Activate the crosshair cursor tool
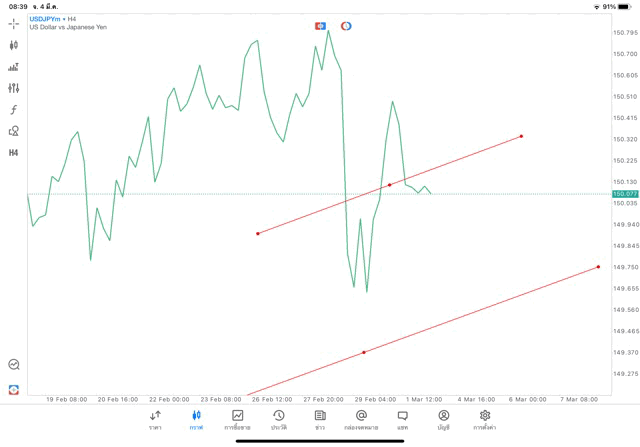Viewport: 640px width, 447px height. coord(14,23)
